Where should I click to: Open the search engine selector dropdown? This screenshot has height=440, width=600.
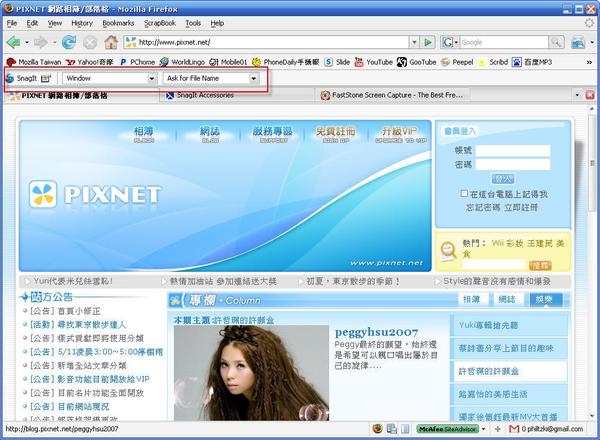point(450,42)
